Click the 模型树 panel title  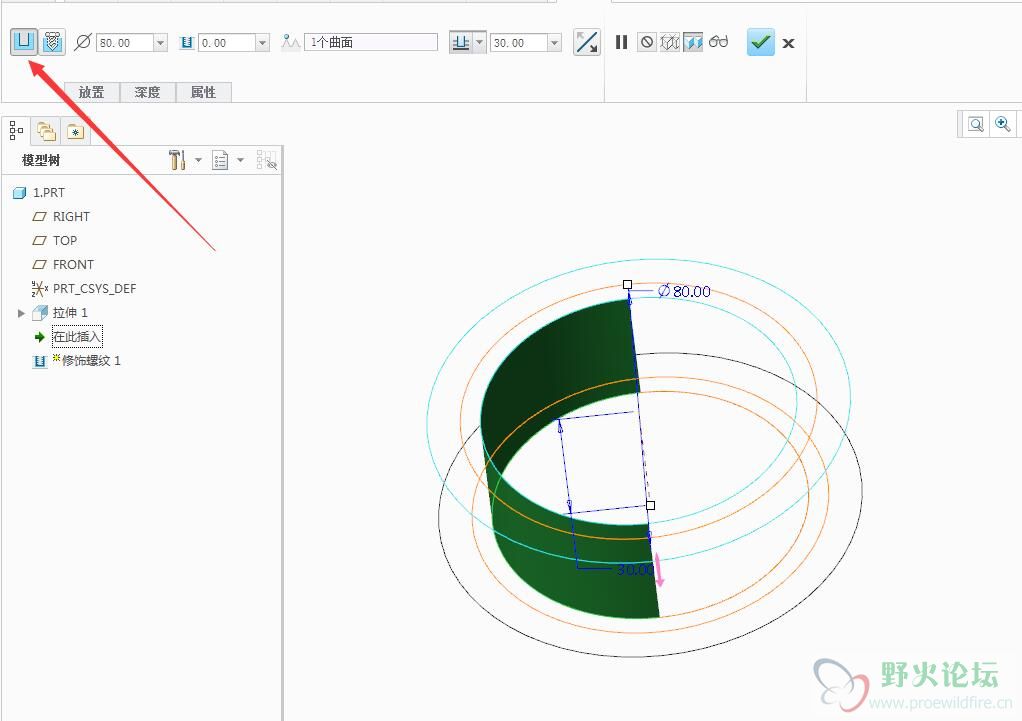(x=41, y=160)
